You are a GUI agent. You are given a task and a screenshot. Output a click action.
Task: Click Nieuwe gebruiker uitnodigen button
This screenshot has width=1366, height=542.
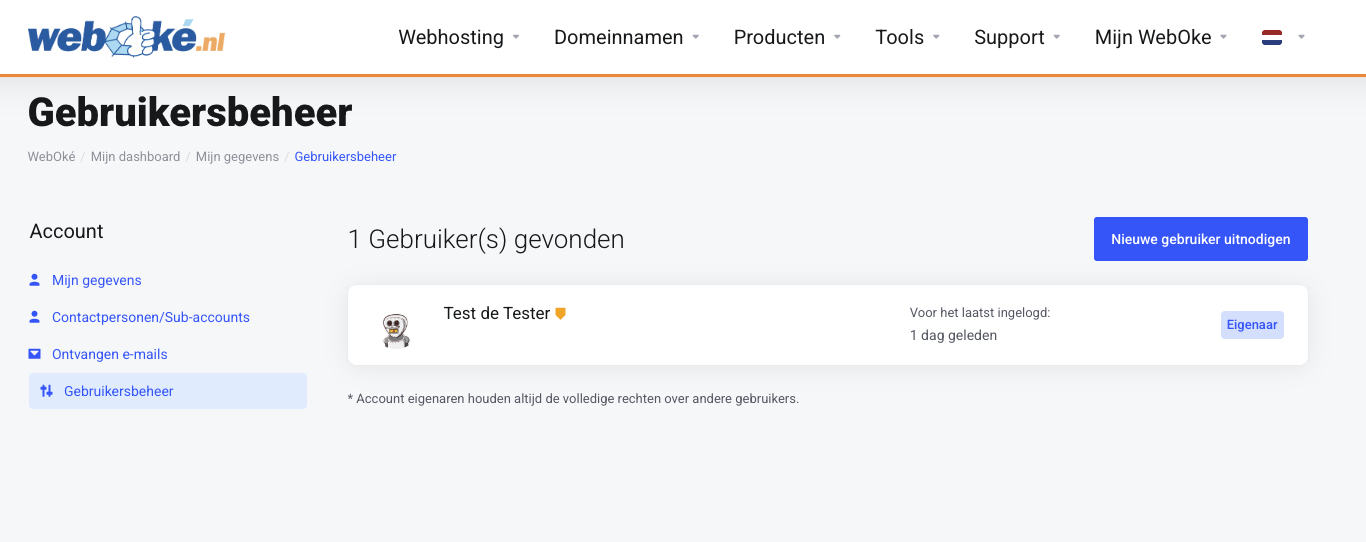(1200, 239)
